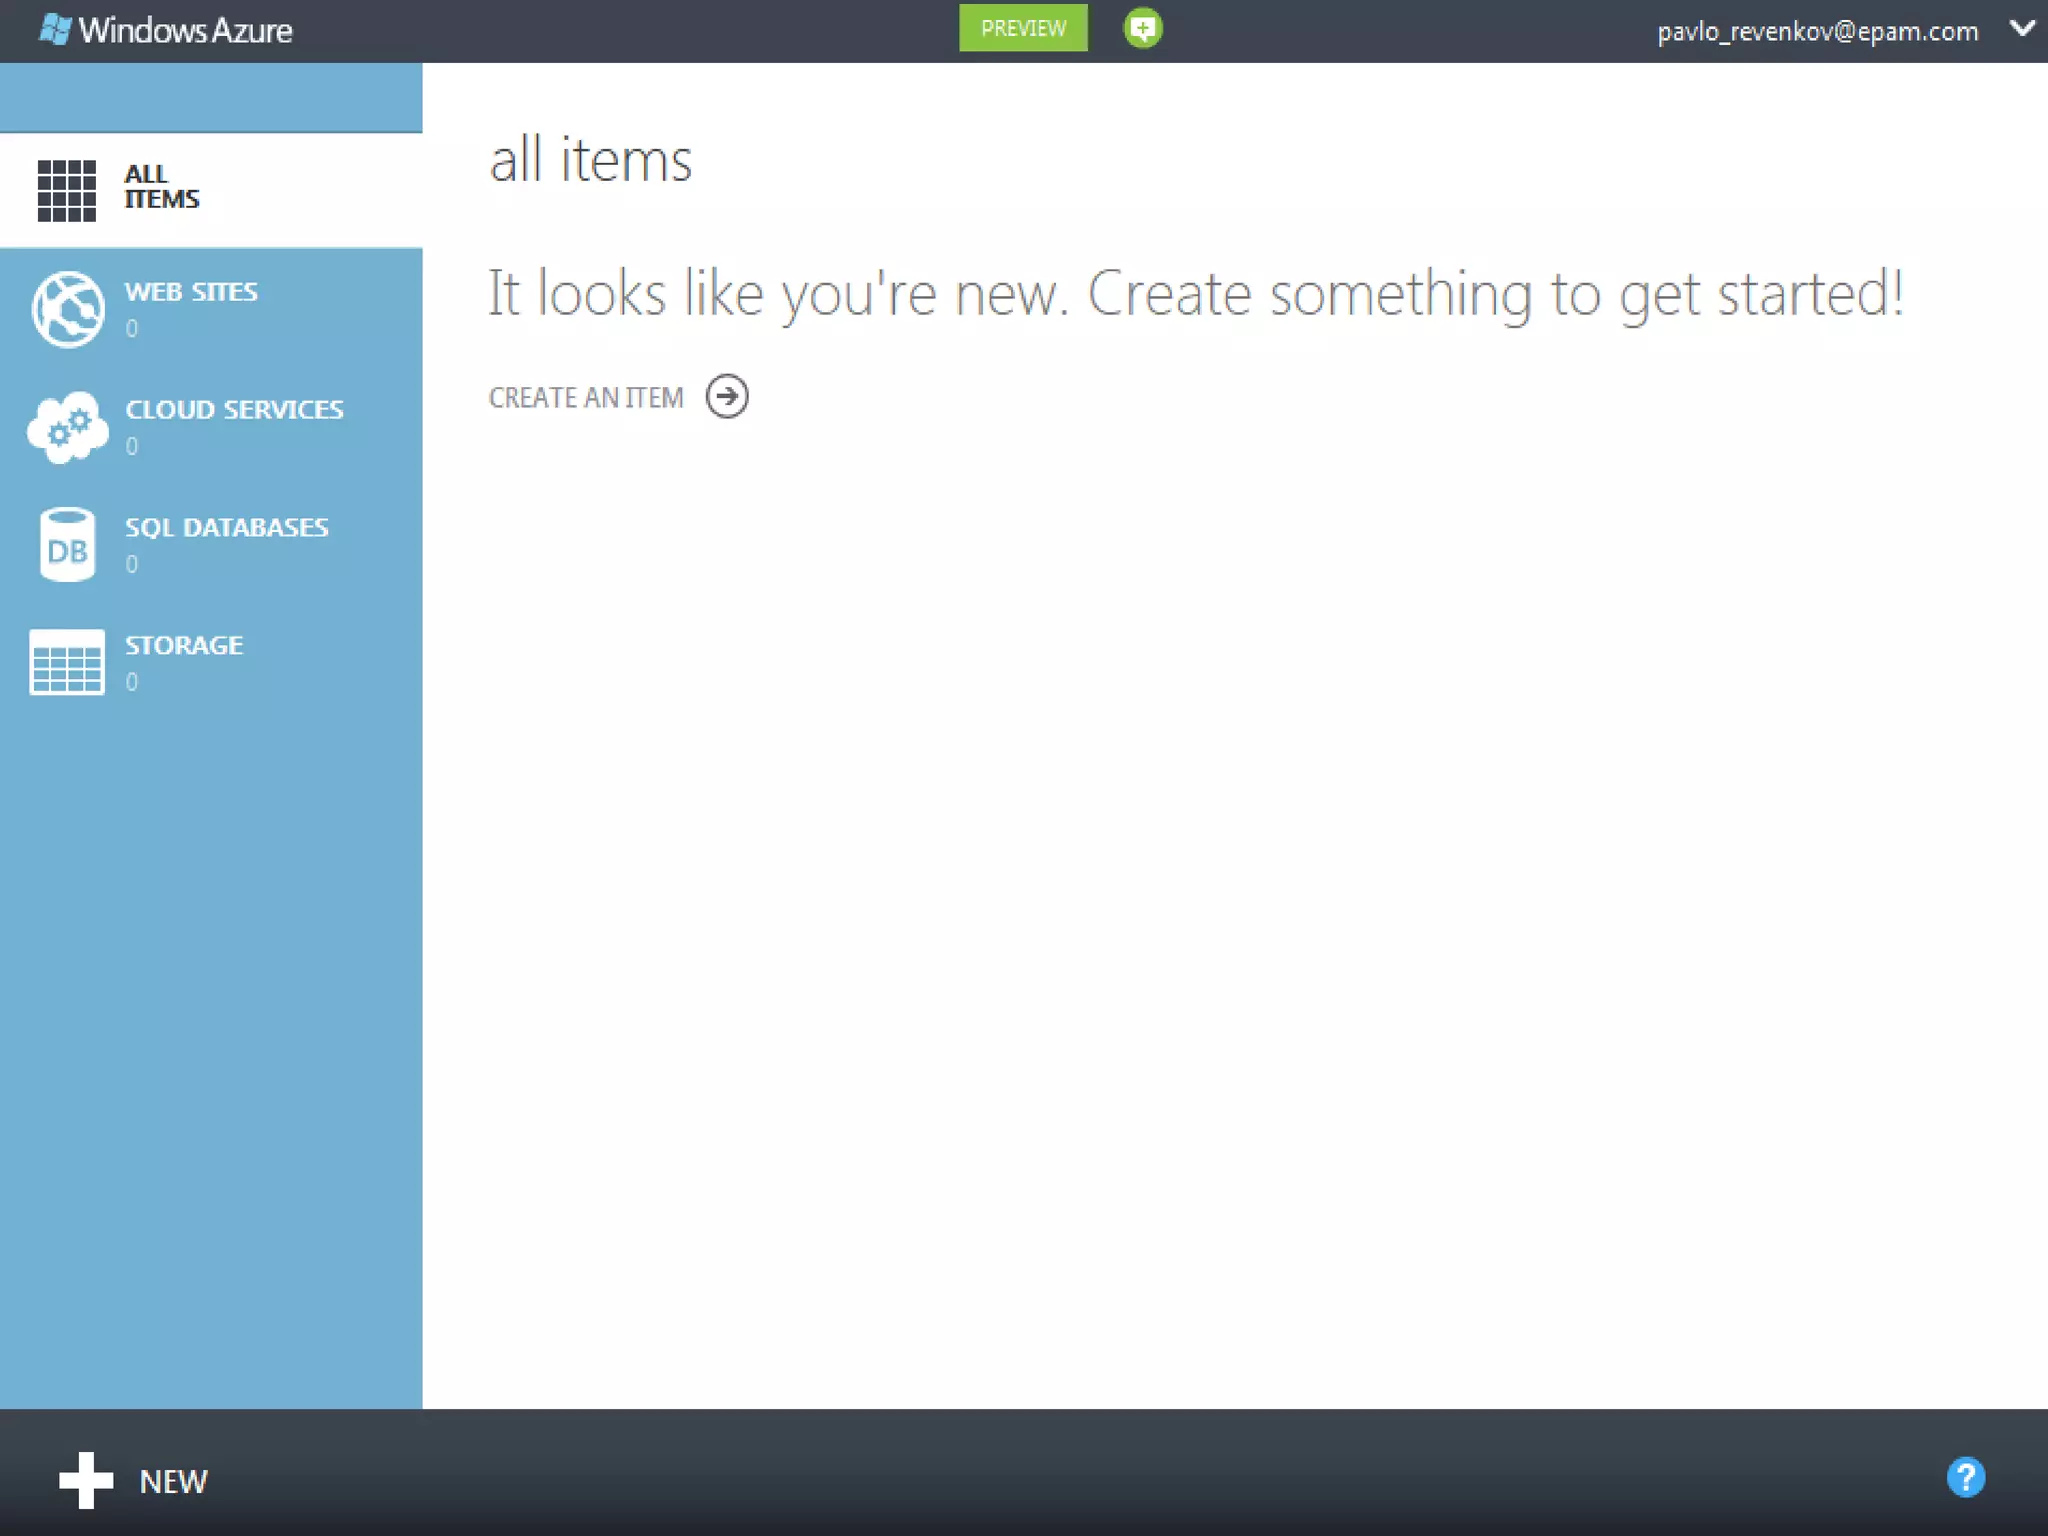Navigate to the STORAGE section
Image resolution: width=2048 pixels, height=1536 pixels.
coord(184,646)
